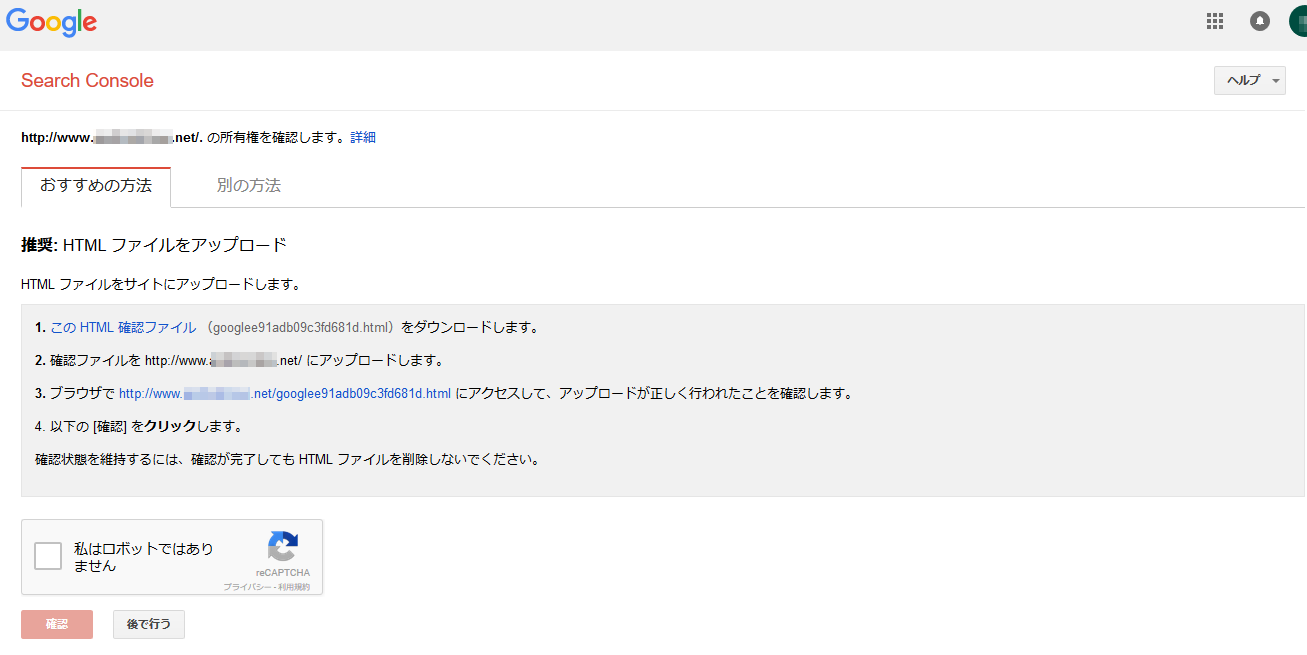1307x655 pixels.
Task: Open the Google apps grid menu
Action: (x=1215, y=21)
